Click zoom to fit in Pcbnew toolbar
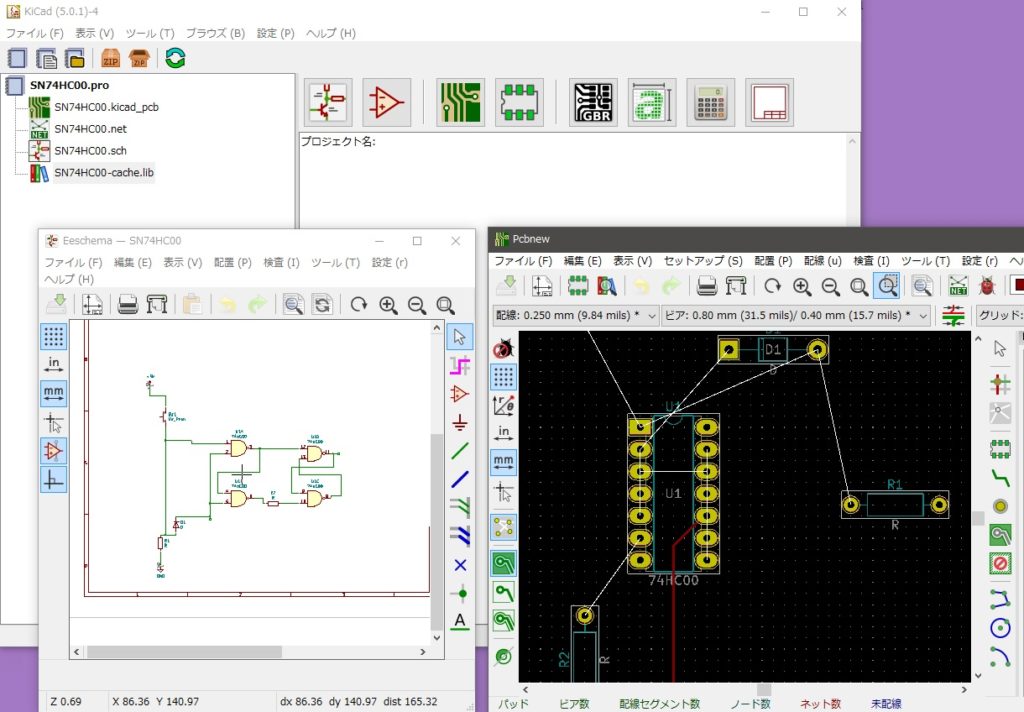Screen dimensions: 1024x712 point(859,286)
